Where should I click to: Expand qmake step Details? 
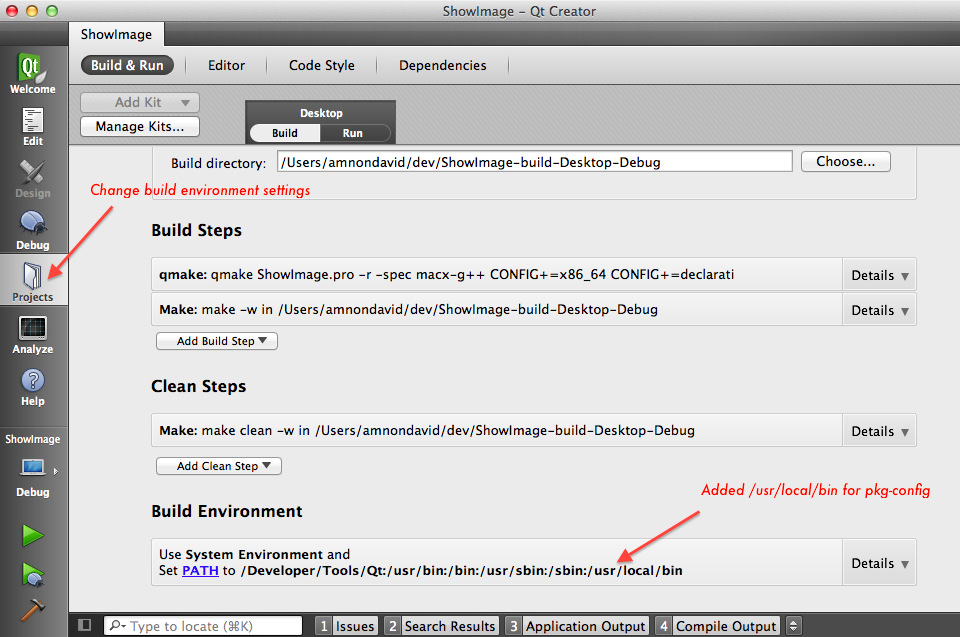click(x=879, y=276)
